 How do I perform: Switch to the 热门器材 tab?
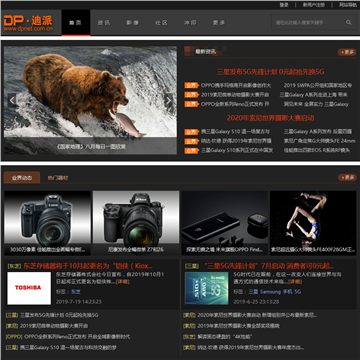coord(58,178)
